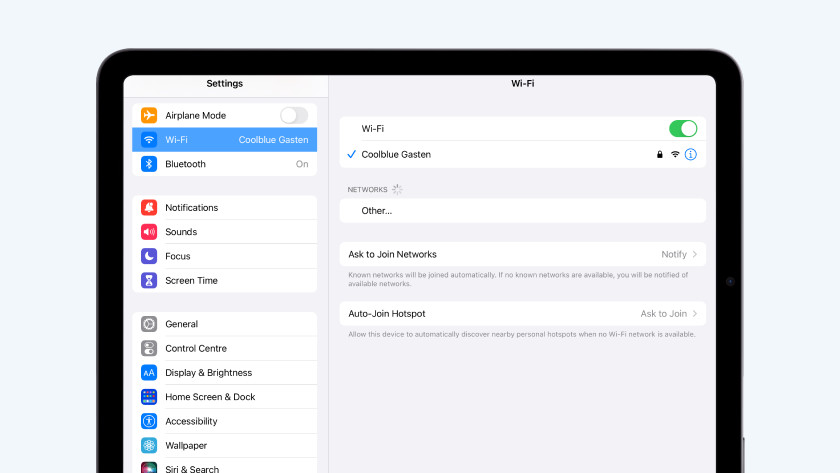Tap the Control Centre icon
Screen dimensions: 840x473
click(x=149, y=349)
